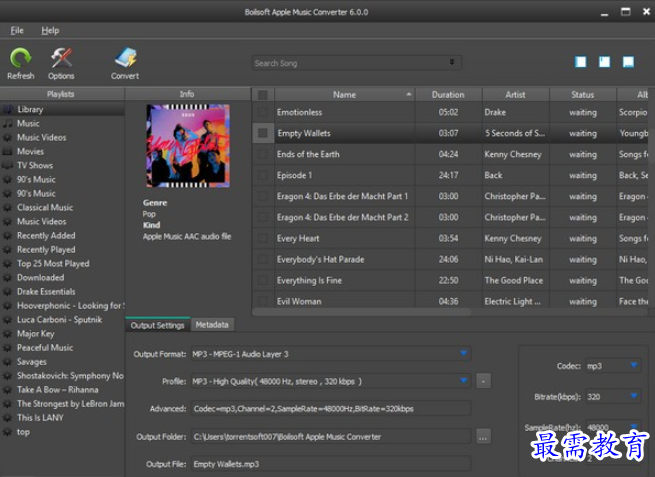Viewport: 655px width, 477px height.
Task: Click the gear icon beside Luca Carboni - Sputnik
Action: 7,320
